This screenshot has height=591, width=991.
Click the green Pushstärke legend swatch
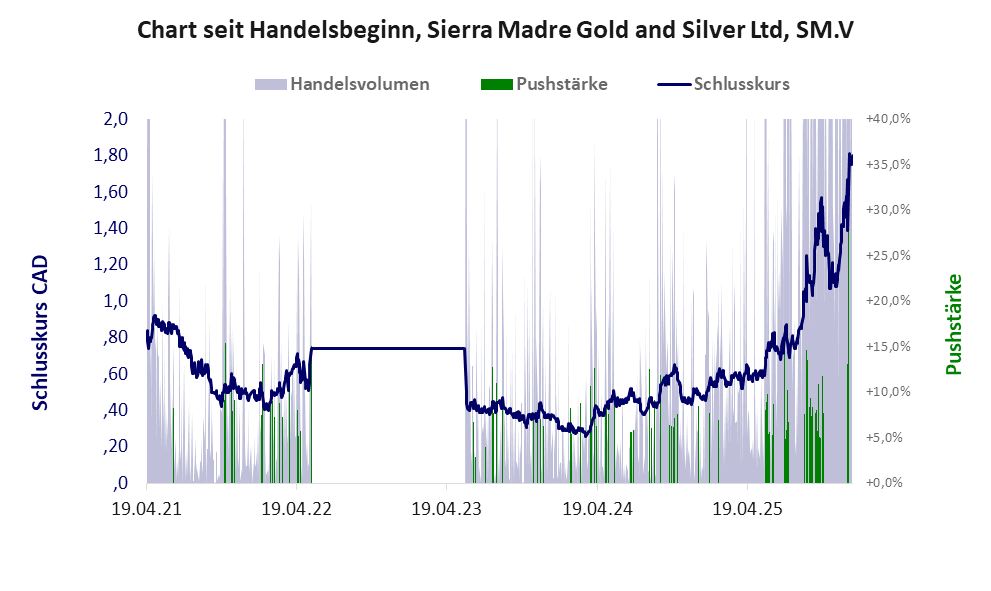[497, 84]
